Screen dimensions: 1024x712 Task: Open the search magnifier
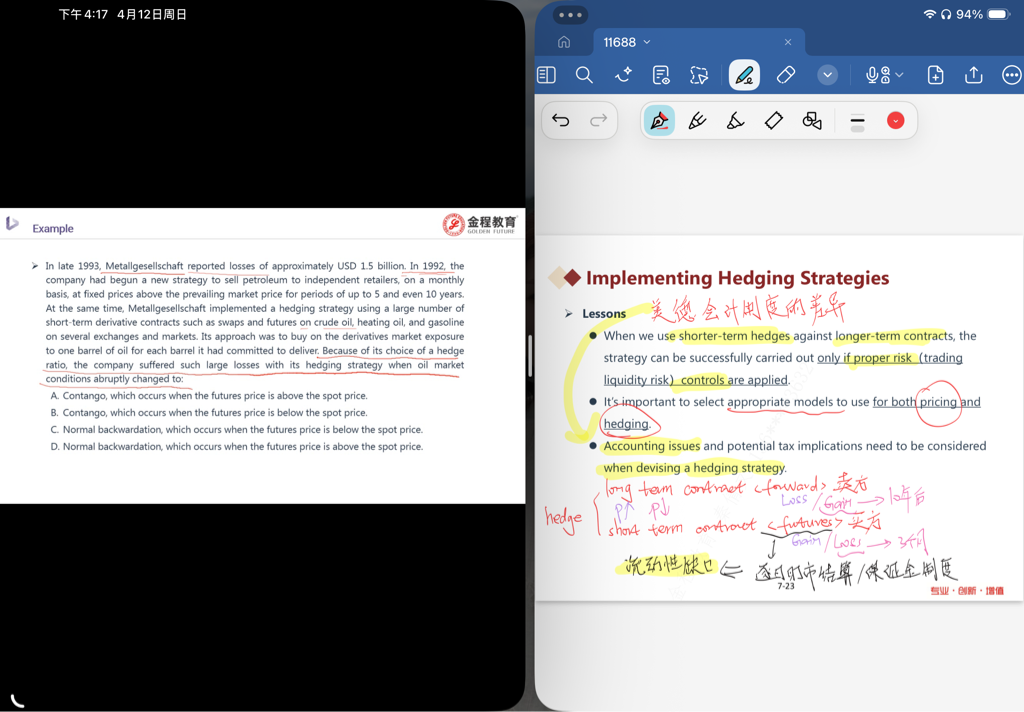coord(584,75)
